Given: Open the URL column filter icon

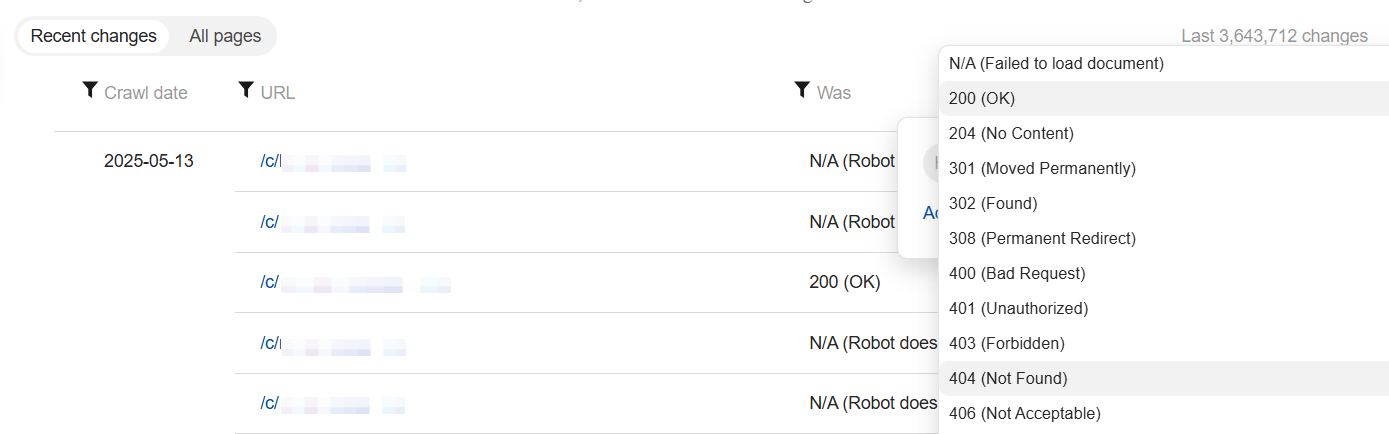Looking at the screenshot, I should pyautogui.click(x=246, y=91).
